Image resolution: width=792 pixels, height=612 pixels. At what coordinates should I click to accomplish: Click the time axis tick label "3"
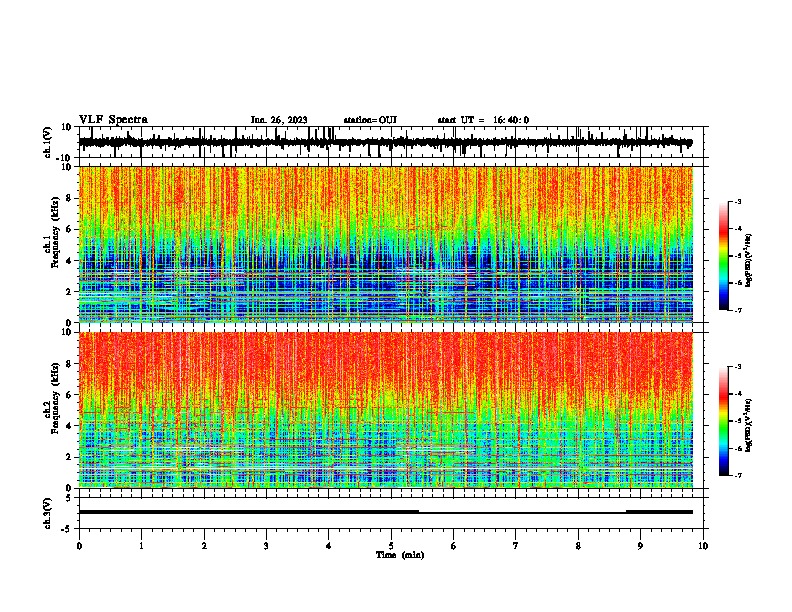pyautogui.click(x=266, y=546)
